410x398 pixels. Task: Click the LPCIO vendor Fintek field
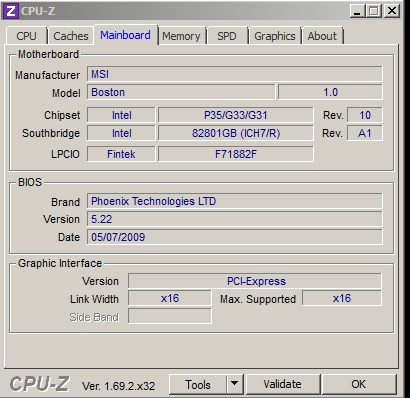point(121,154)
